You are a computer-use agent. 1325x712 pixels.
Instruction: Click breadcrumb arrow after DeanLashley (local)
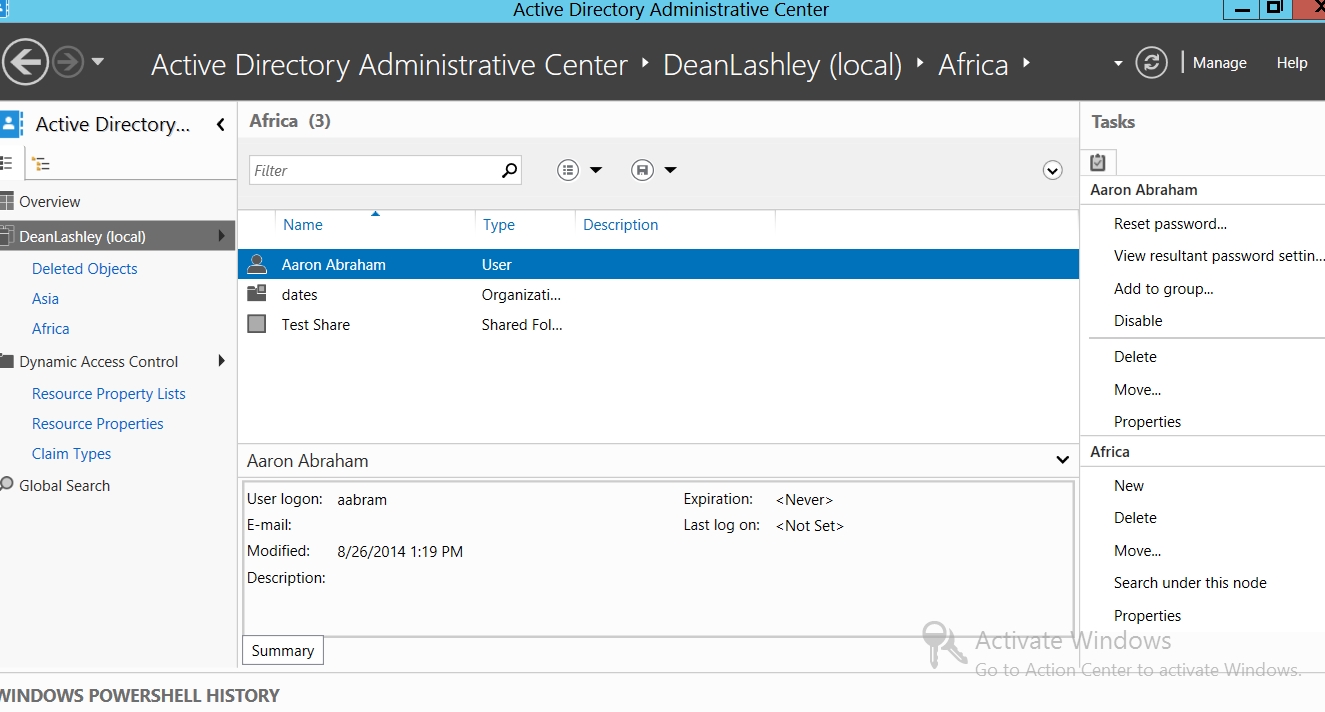pyautogui.click(x=921, y=64)
